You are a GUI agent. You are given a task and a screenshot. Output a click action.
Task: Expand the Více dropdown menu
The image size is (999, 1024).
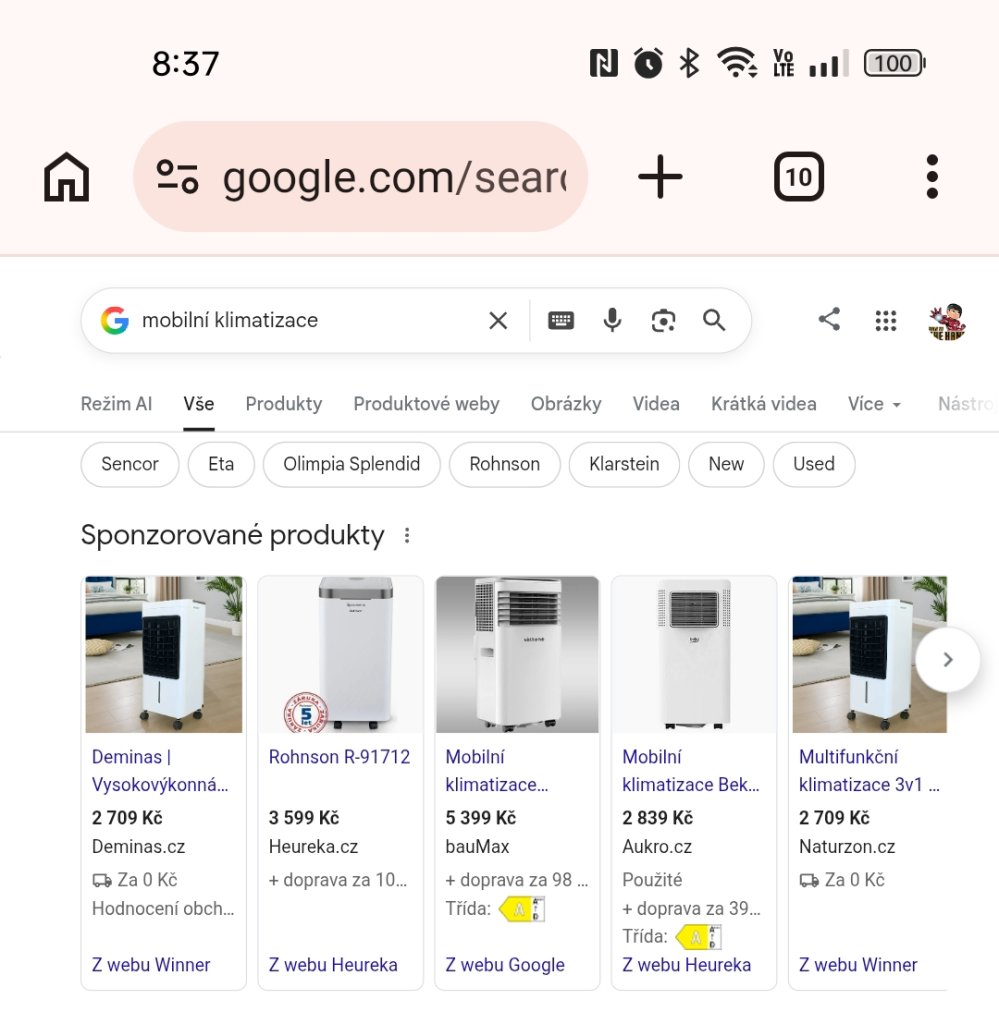[874, 404]
